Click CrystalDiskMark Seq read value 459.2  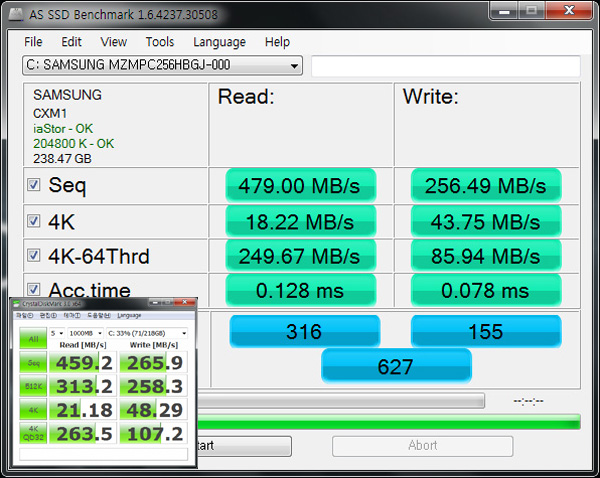click(x=82, y=362)
